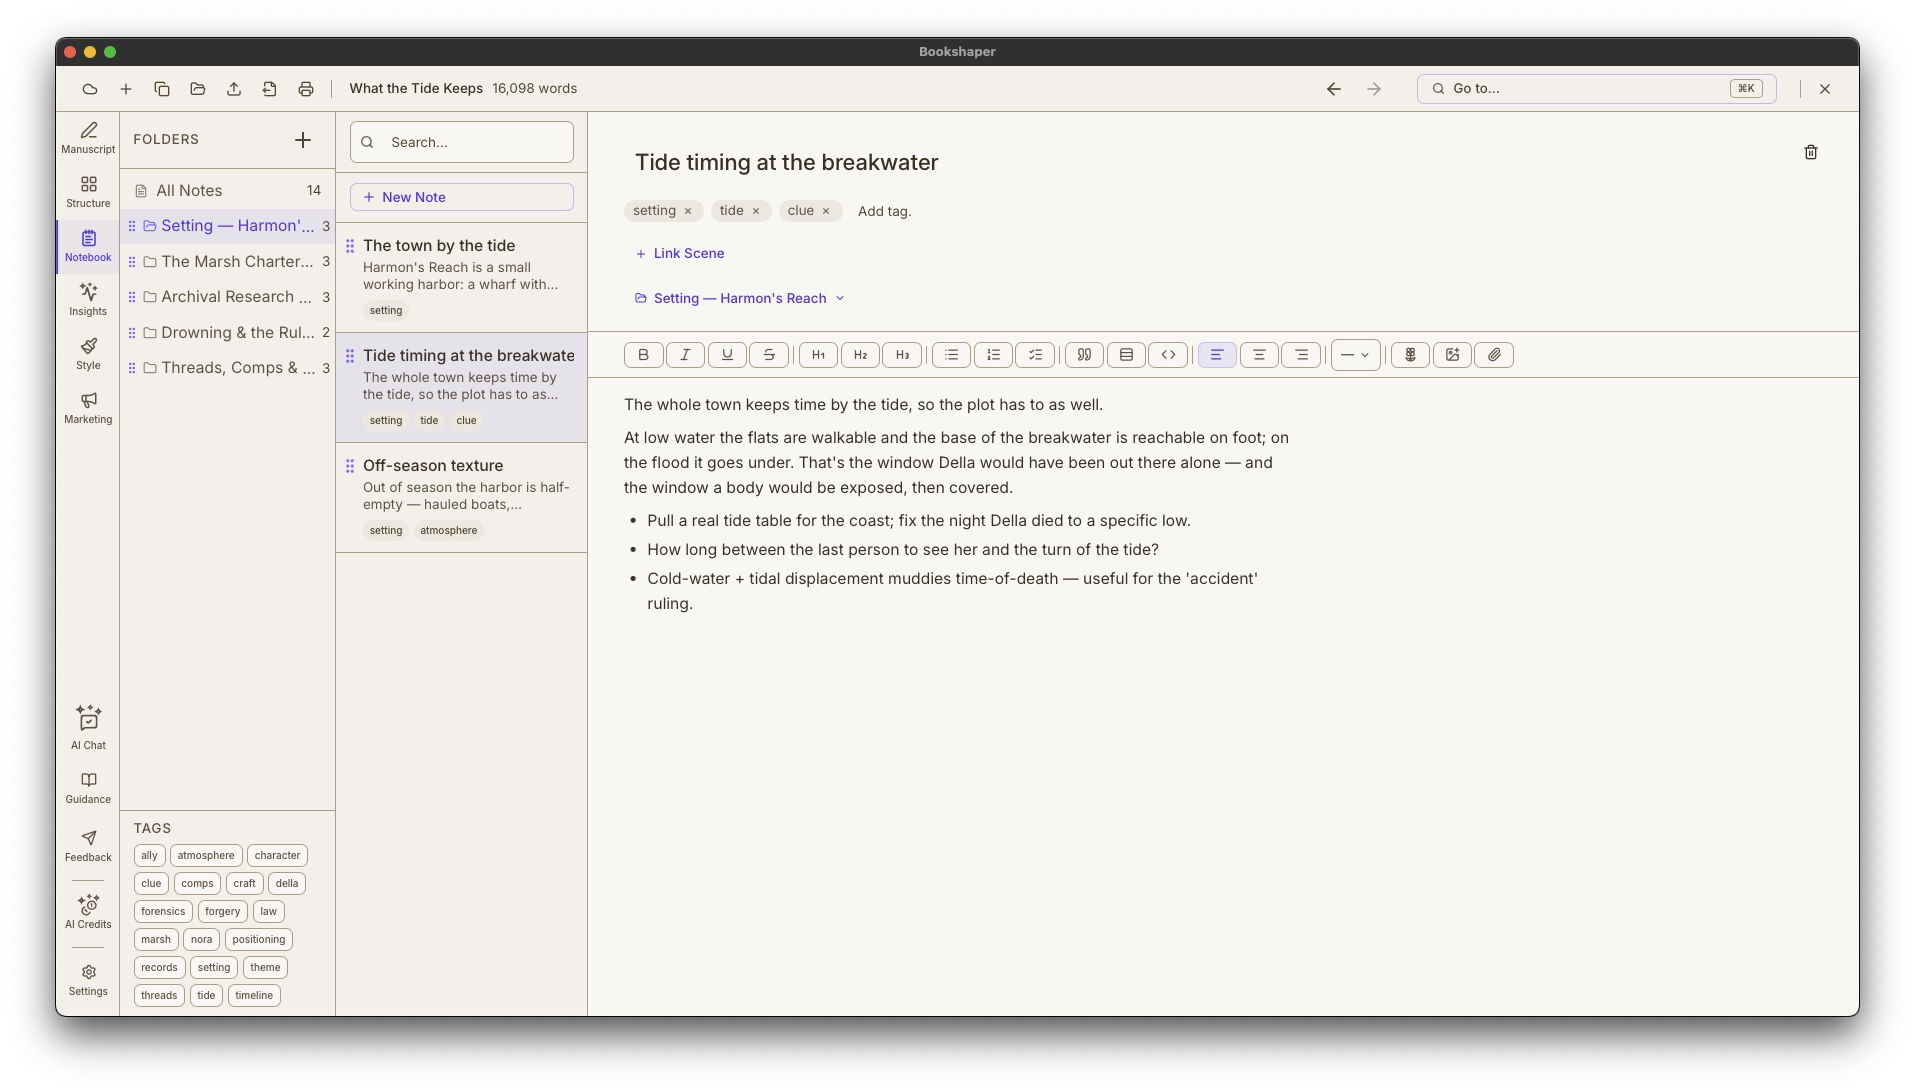Open the divider style dropdown
Viewport: 1915px width, 1090px height.
(x=1355, y=355)
